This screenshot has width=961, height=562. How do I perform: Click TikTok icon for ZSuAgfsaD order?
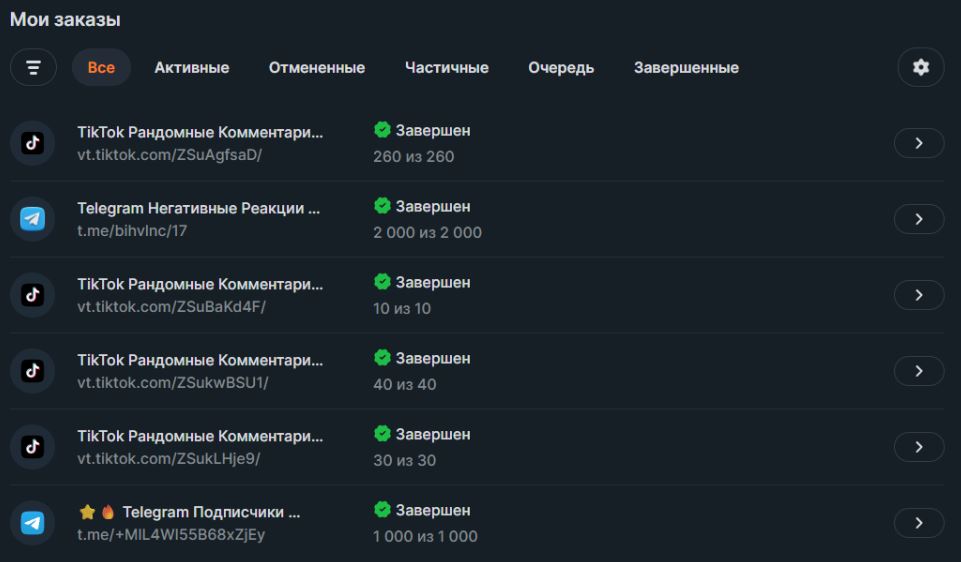pyautogui.click(x=33, y=143)
